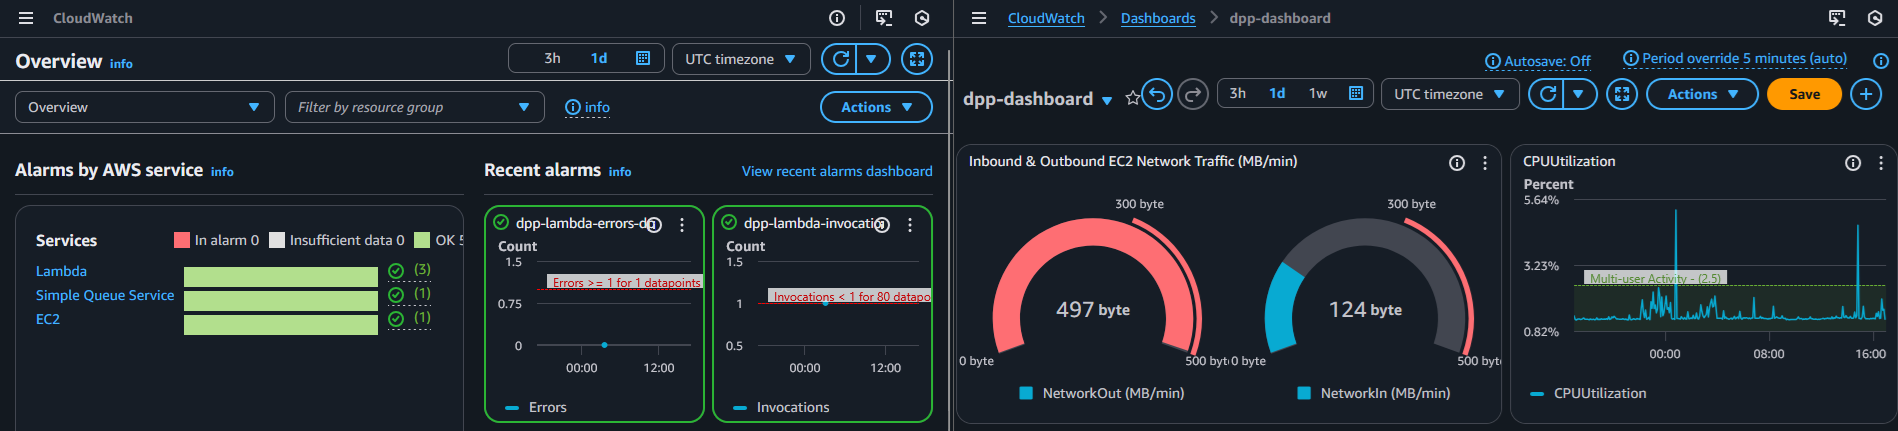The height and width of the screenshot is (431, 1898).
Task: Click the undo button on dashboard
Action: tap(1157, 94)
